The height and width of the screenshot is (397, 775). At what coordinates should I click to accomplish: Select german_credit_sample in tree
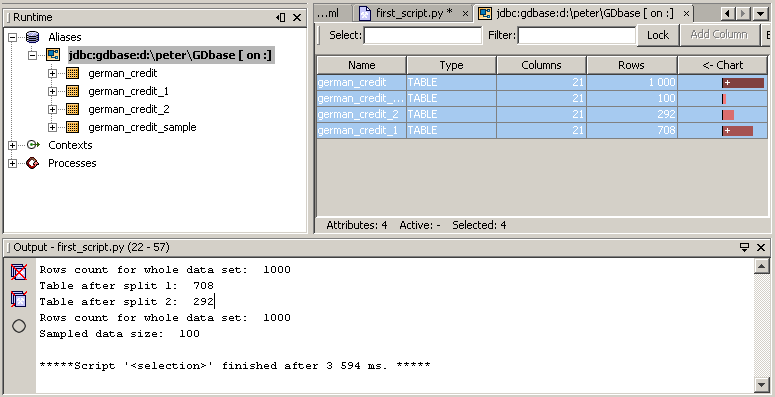(x=142, y=128)
